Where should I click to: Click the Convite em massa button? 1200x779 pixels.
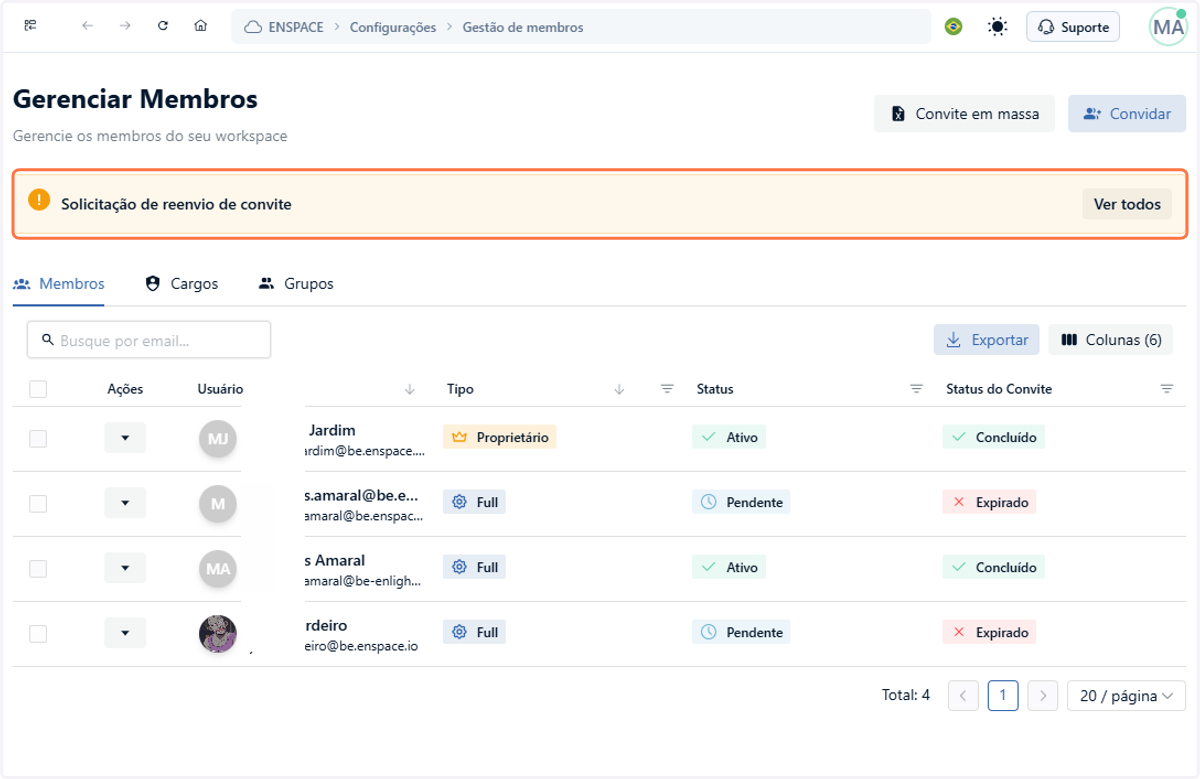coord(964,114)
